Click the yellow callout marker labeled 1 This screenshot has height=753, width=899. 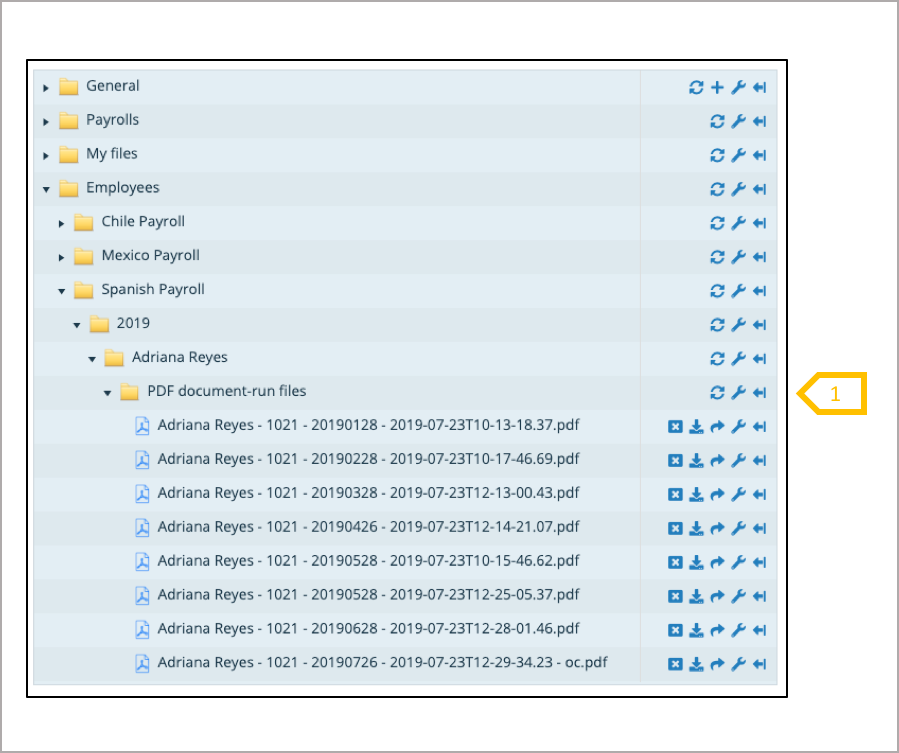point(832,395)
